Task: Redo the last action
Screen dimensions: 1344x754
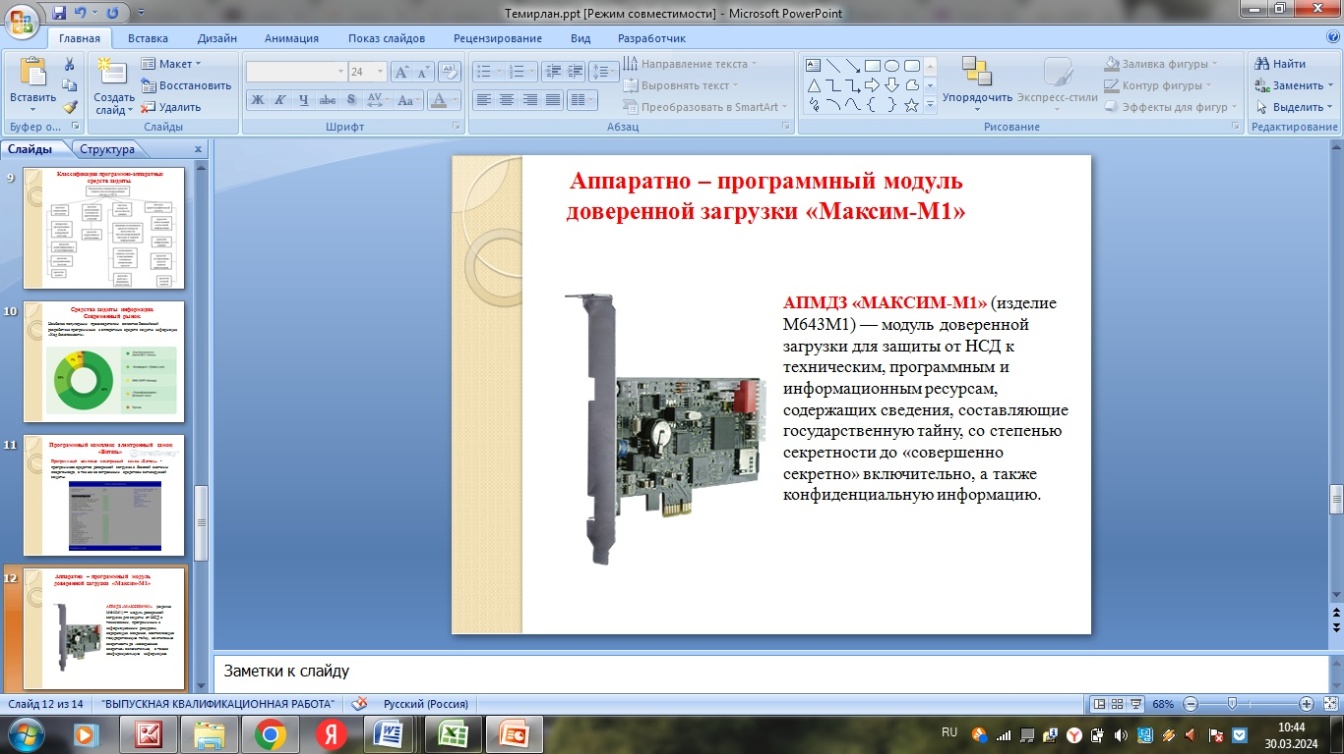Action: [x=111, y=13]
